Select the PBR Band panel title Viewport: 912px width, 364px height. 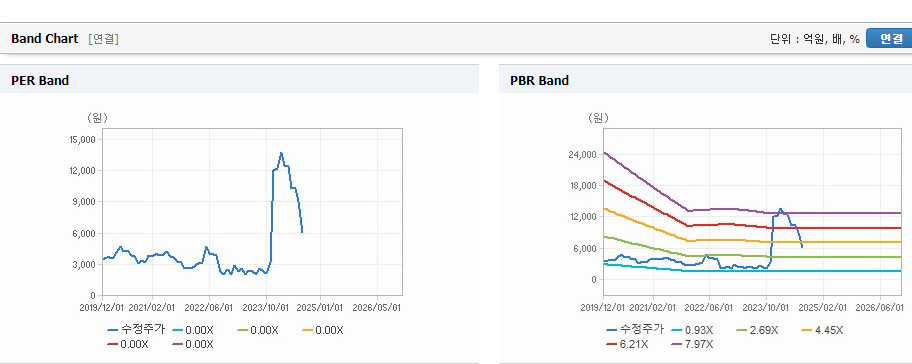point(539,81)
